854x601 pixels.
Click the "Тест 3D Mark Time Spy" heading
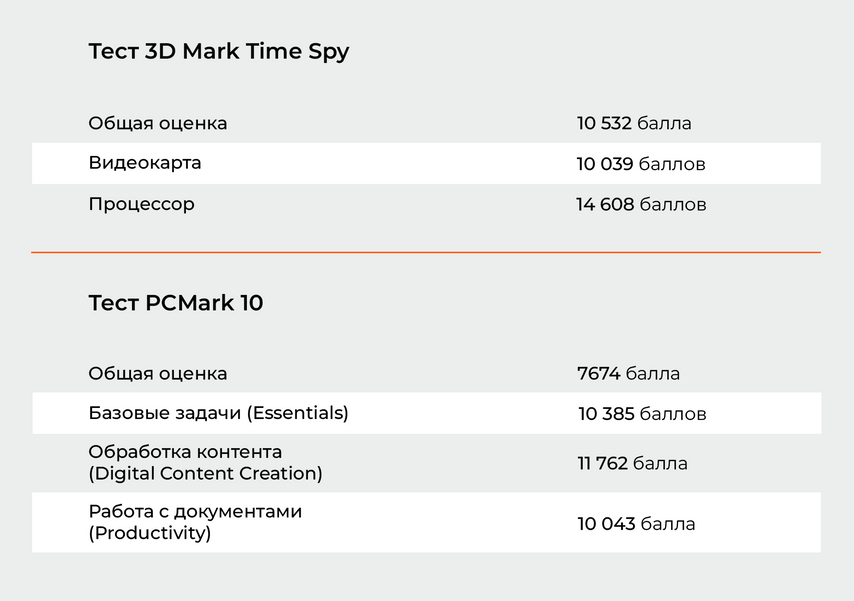[x=218, y=52]
